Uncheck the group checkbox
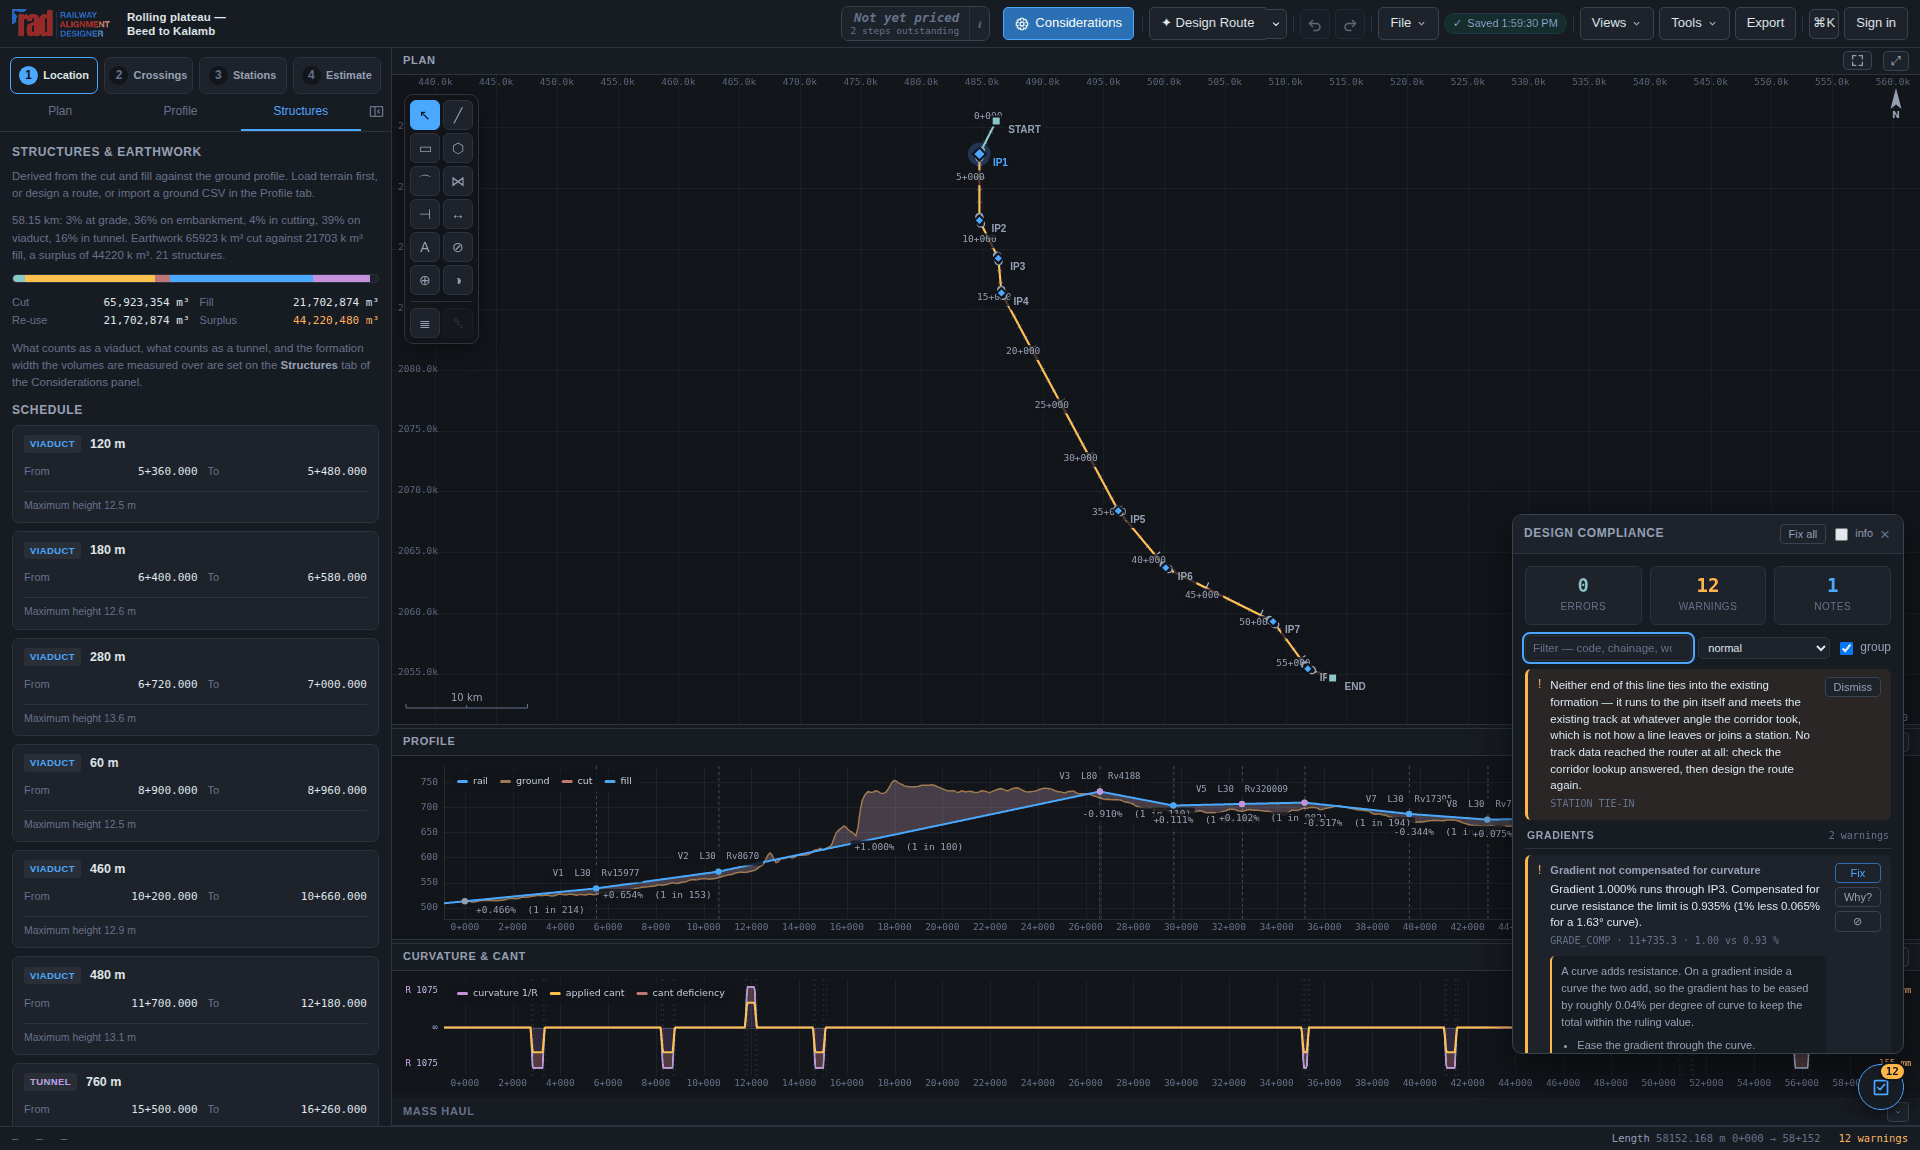1920x1150 pixels. point(1846,648)
